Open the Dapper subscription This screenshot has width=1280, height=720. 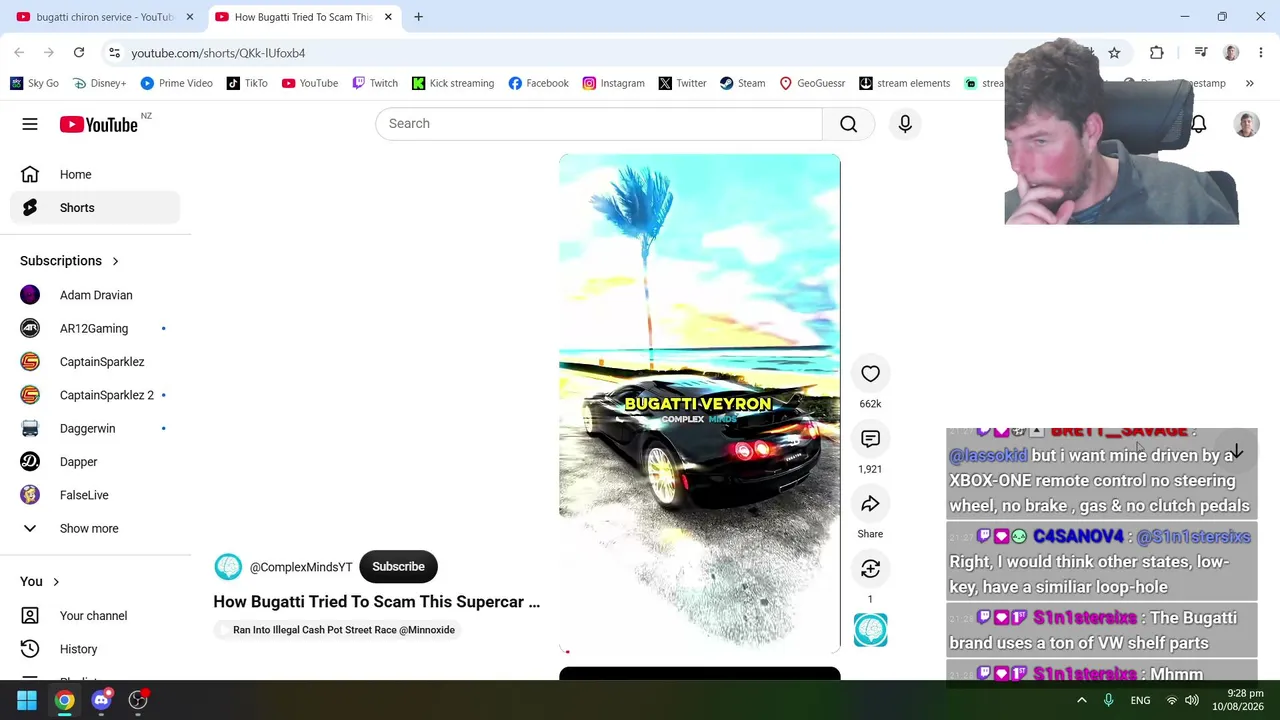pos(95,462)
